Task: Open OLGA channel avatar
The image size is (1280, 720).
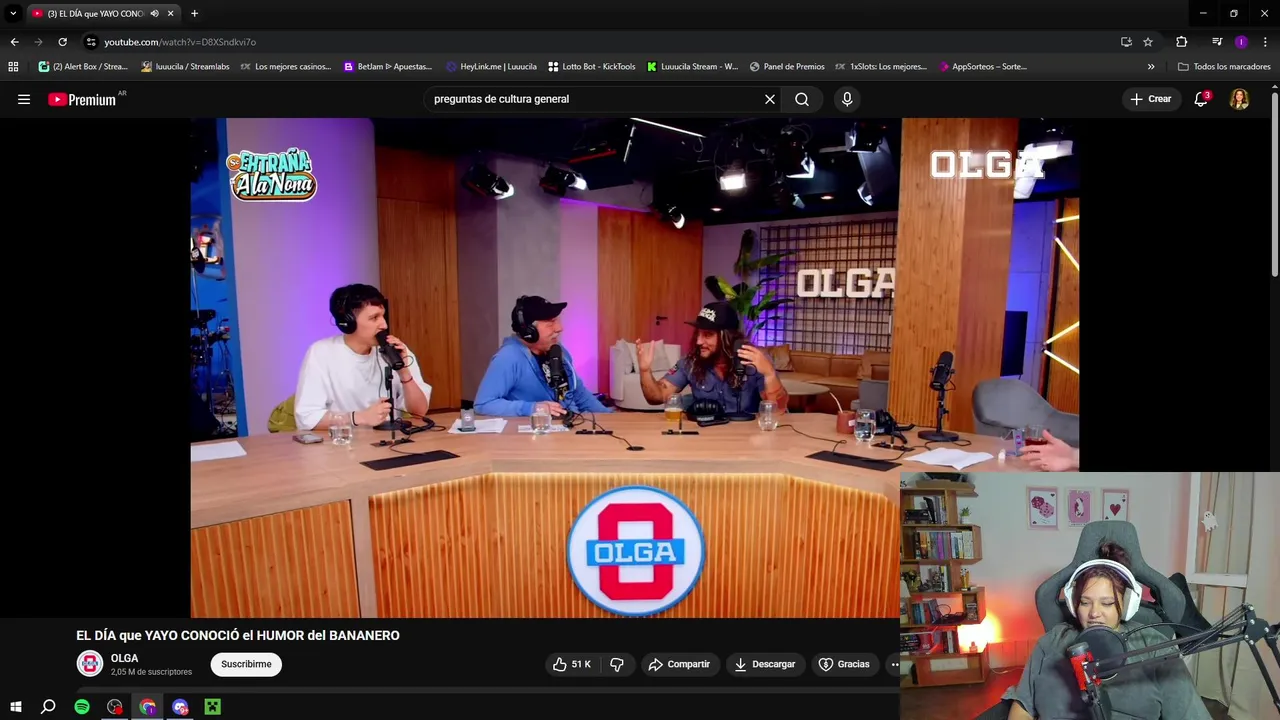Action: click(90, 664)
